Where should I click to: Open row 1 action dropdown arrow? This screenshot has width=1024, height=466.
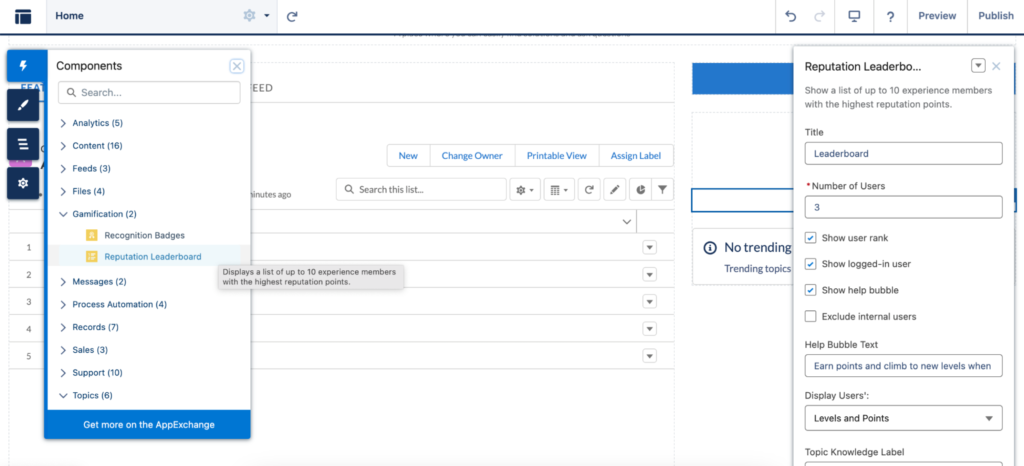[649, 247]
